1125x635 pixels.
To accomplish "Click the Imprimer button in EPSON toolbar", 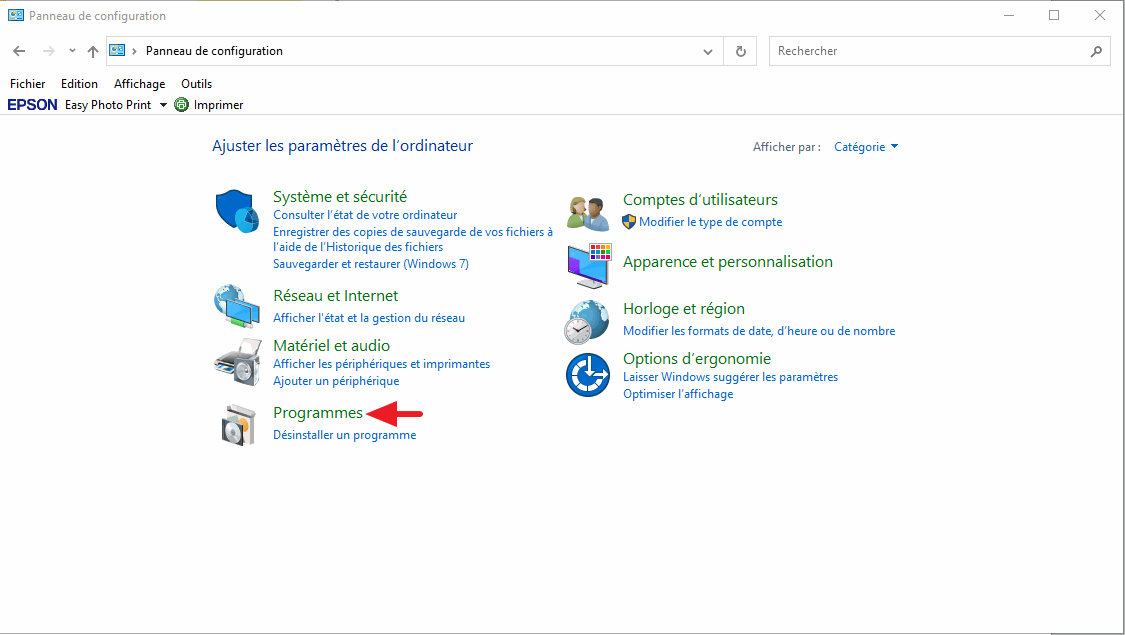I will (x=209, y=105).
